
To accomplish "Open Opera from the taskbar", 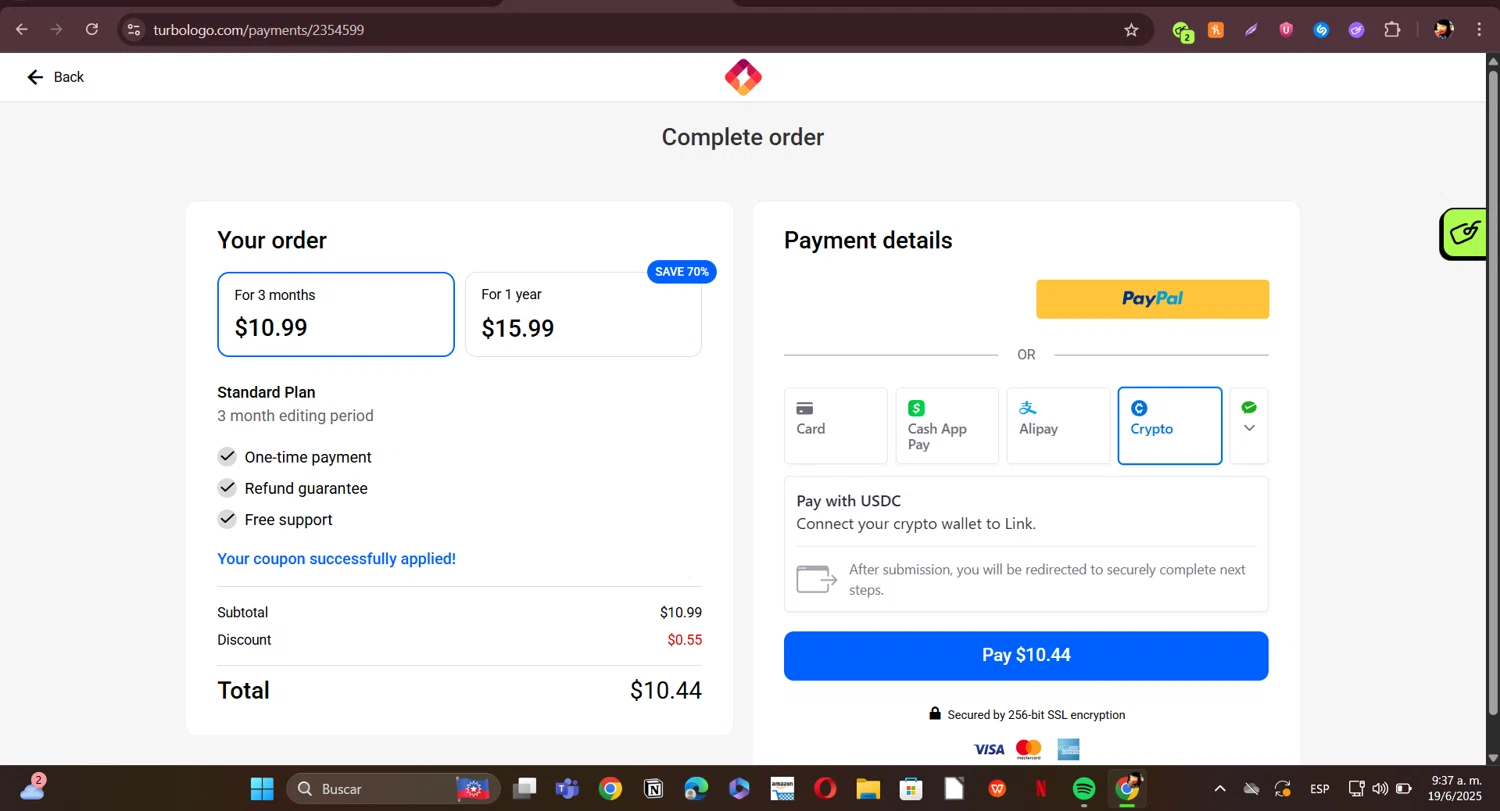I will coord(825,789).
